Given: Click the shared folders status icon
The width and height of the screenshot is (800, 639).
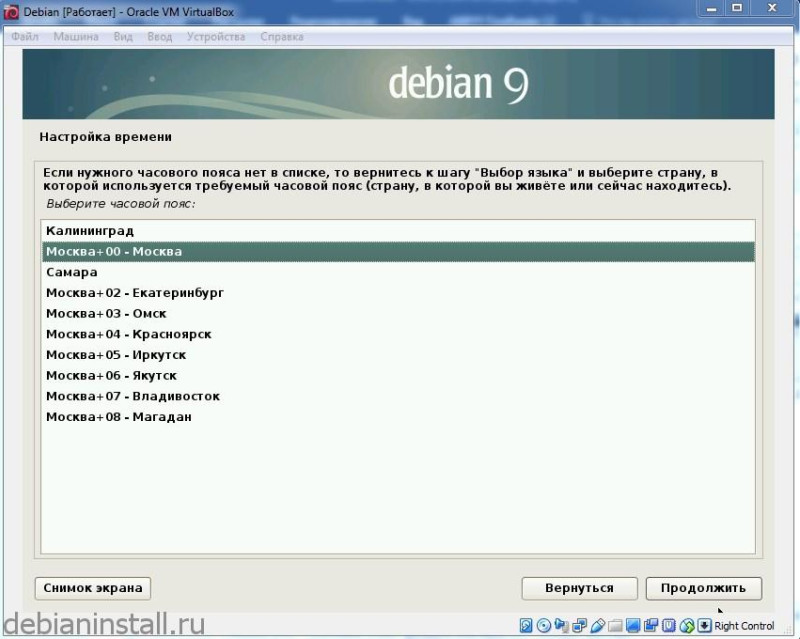Looking at the screenshot, I should pos(615,625).
